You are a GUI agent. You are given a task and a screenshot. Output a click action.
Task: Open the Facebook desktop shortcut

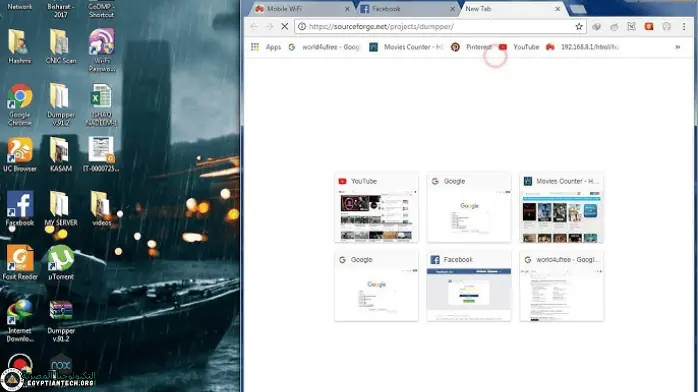[20, 208]
